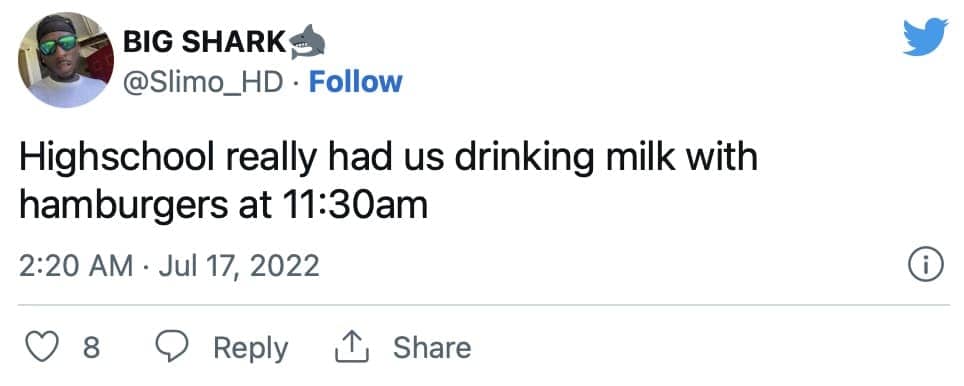This screenshot has width=964, height=386.
Task: Open the 2:20 AM timestamp
Action: [76, 266]
